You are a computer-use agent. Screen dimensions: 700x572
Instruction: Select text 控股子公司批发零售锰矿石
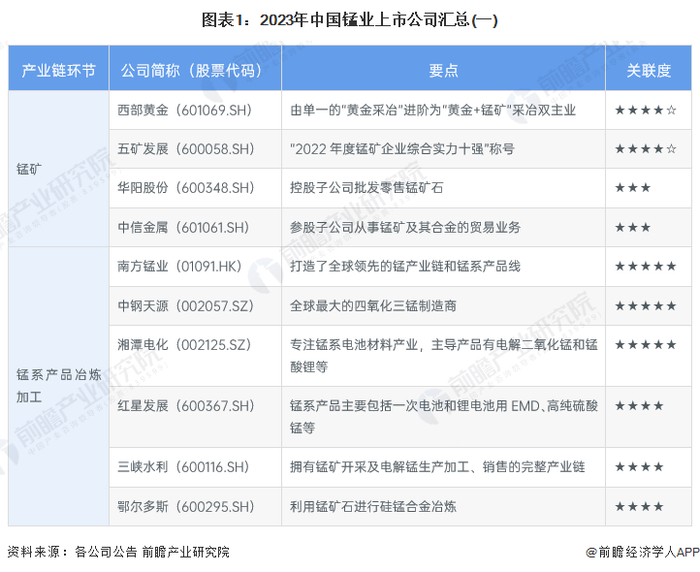point(367,188)
